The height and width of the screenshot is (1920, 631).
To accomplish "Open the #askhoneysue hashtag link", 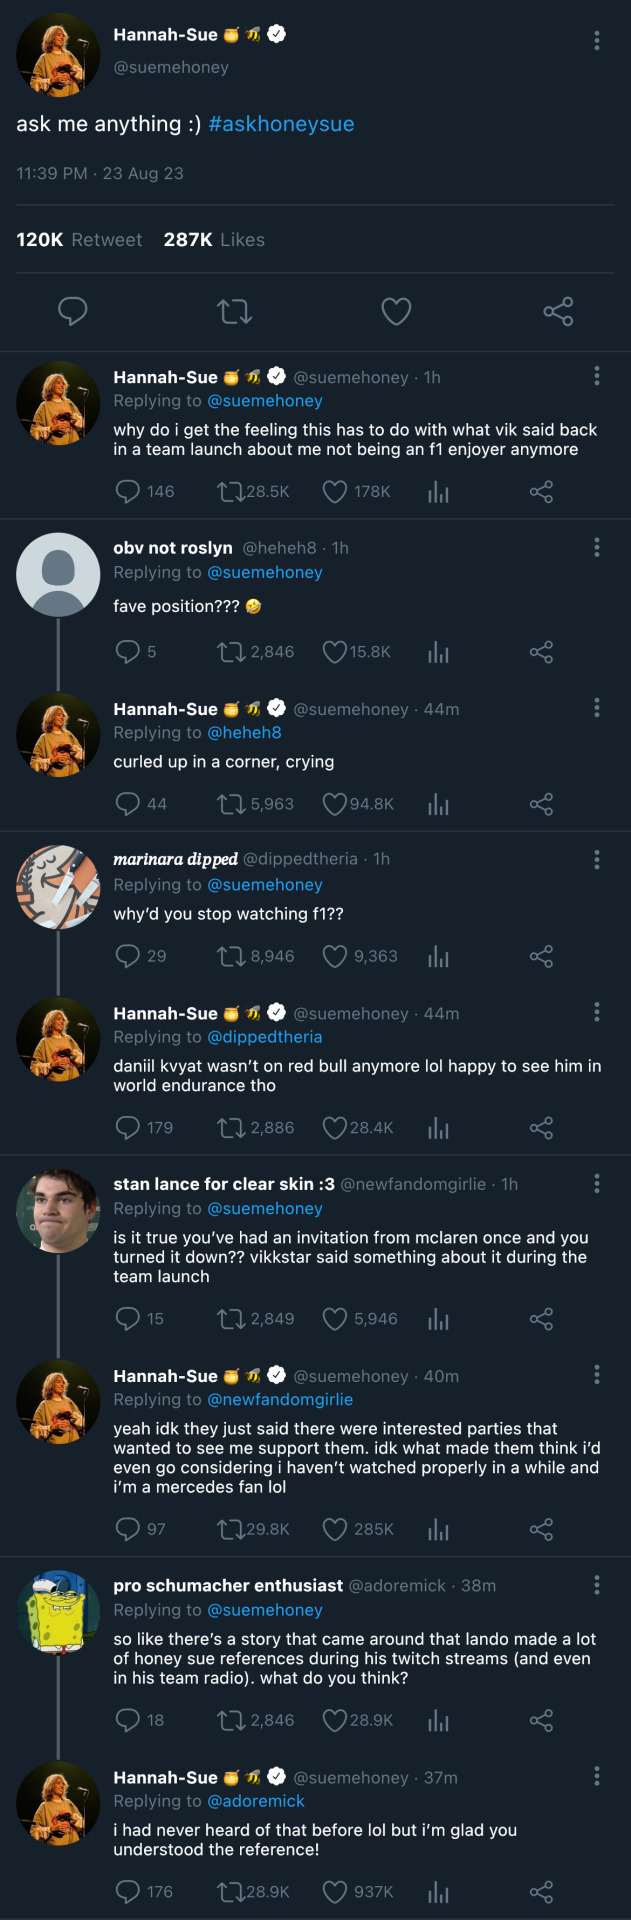I will coord(281,124).
